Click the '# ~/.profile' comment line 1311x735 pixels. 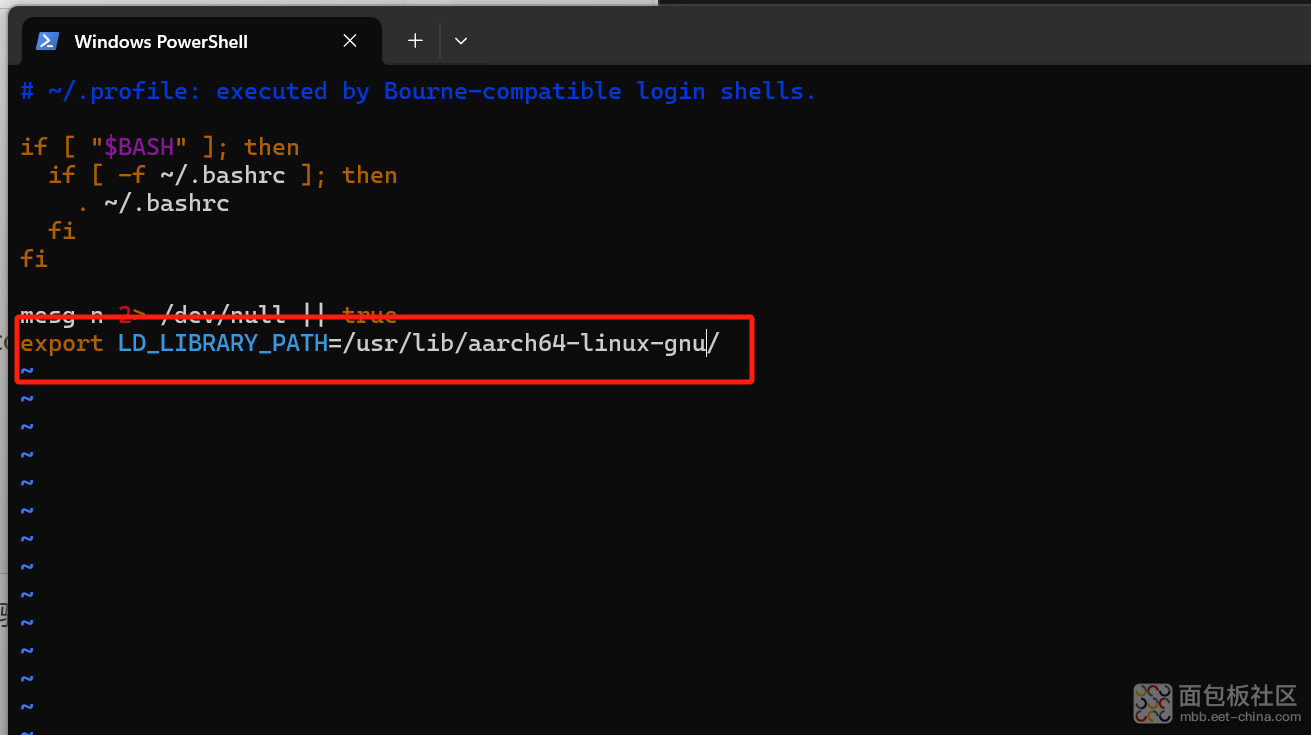pyautogui.click(x=418, y=91)
